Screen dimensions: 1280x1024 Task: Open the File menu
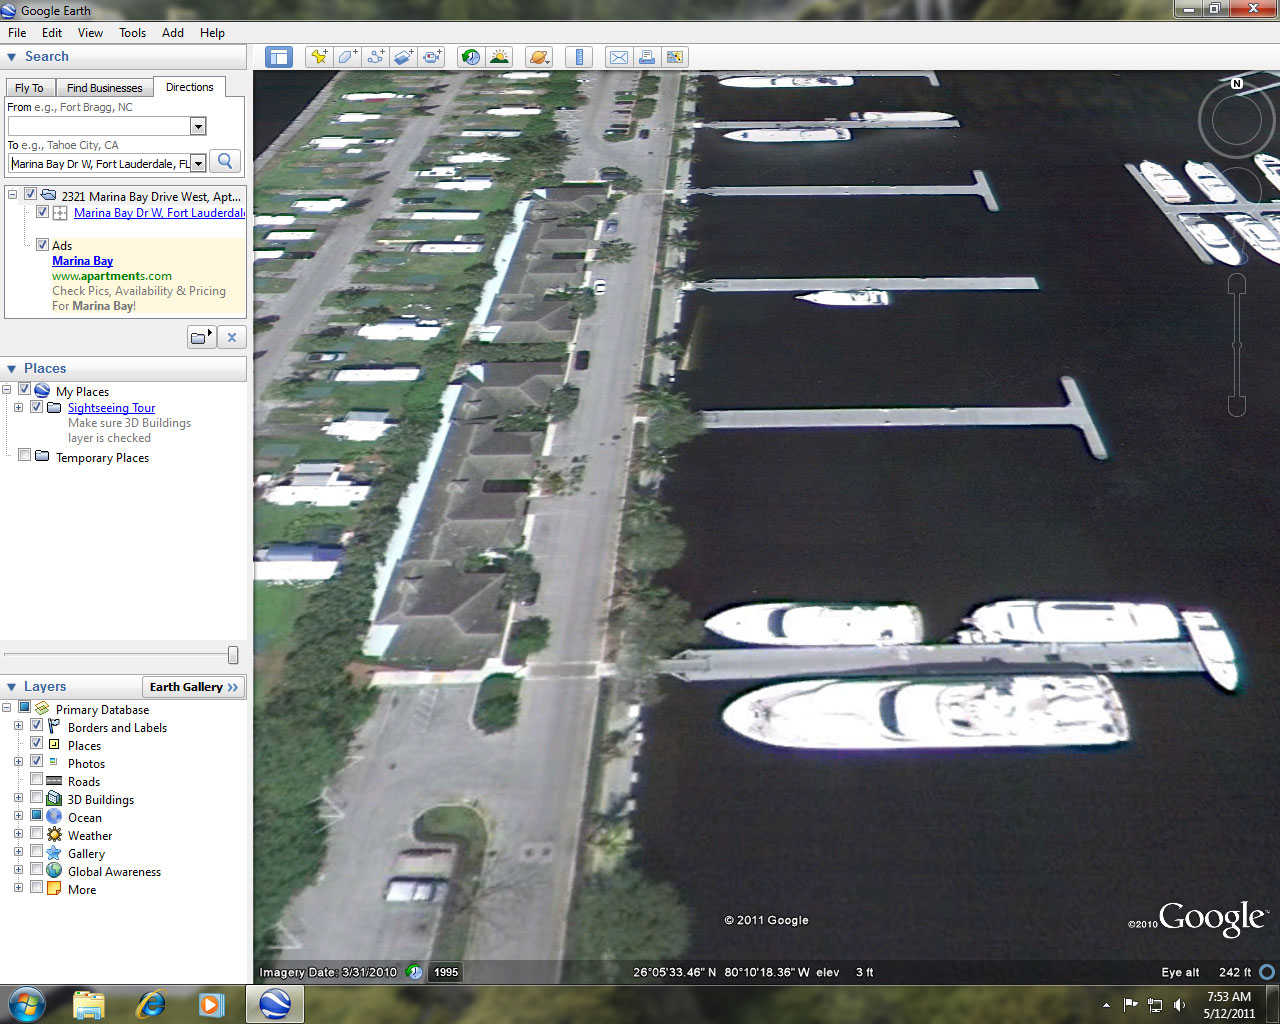click(x=17, y=32)
